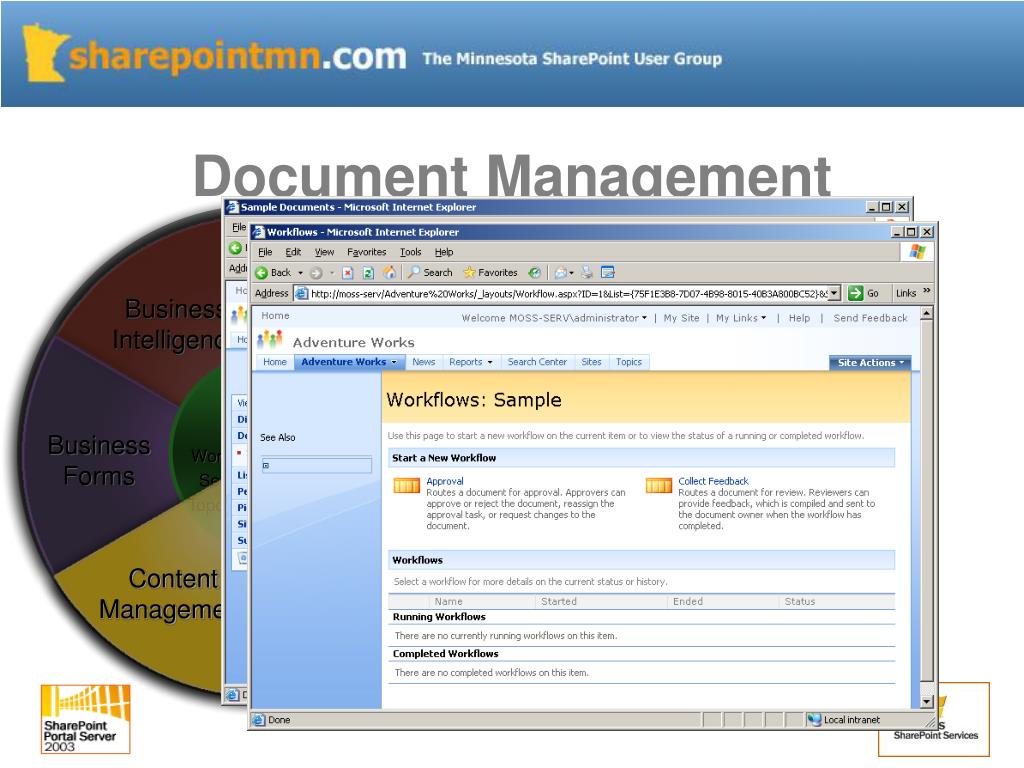
Task: Click the Mail toolbar icon
Action: point(560,272)
